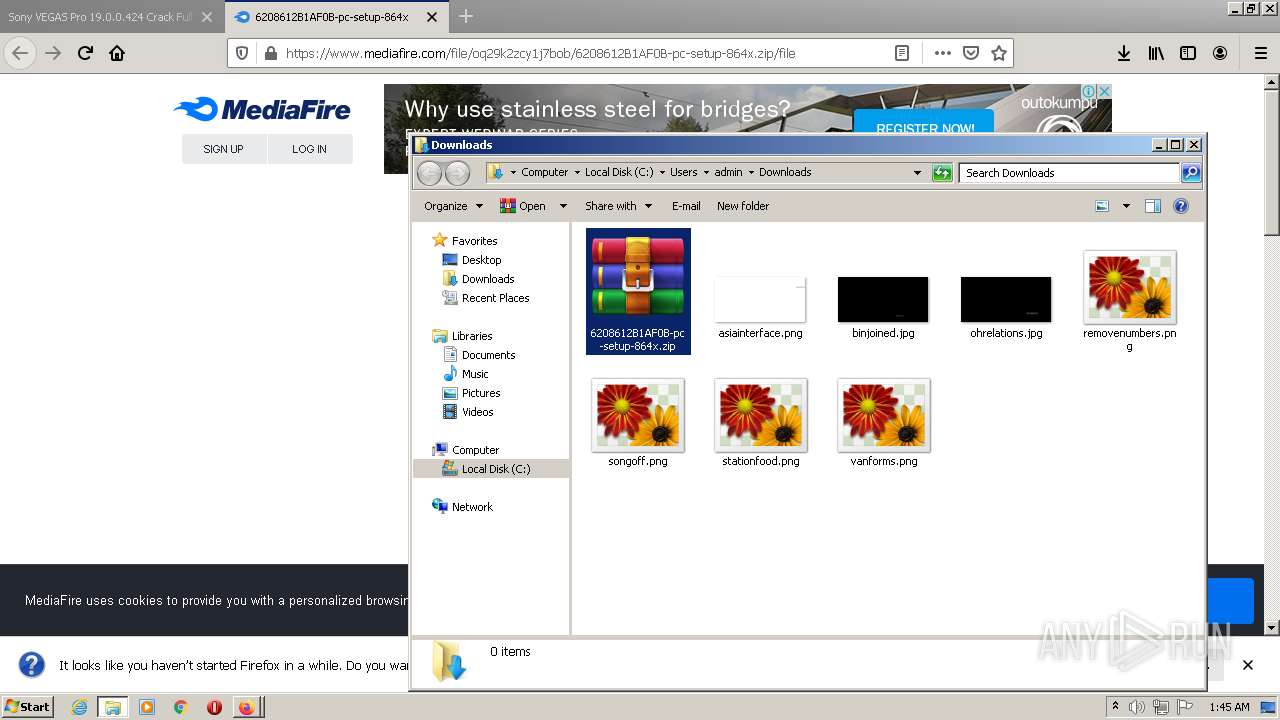Viewport: 1280px width, 720px height.
Task: Open Firefox from the taskbar
Action: click(x=246, y=707)
